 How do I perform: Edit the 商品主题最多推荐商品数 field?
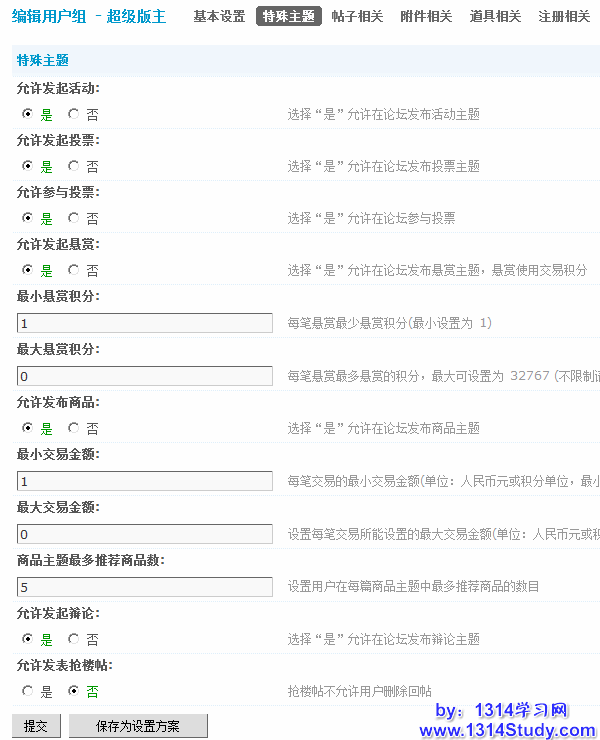(x=145, y=587)
